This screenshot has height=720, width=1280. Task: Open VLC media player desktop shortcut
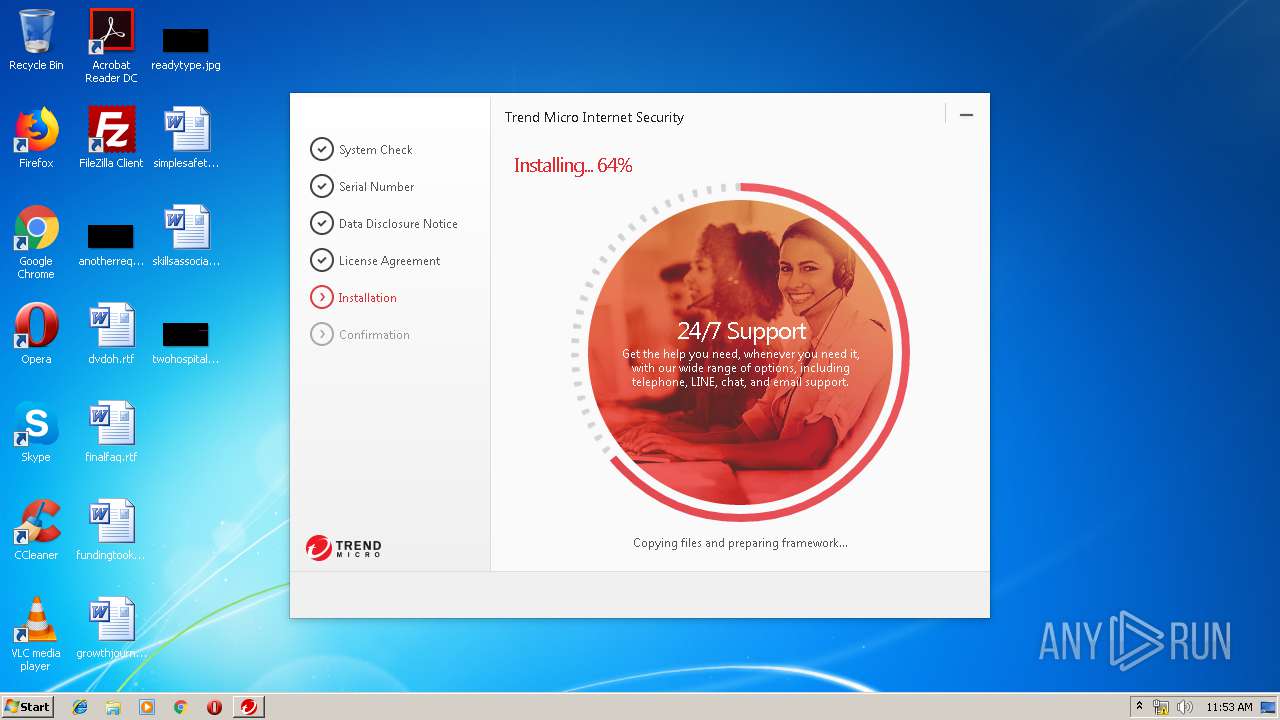[x=36, y=634]
